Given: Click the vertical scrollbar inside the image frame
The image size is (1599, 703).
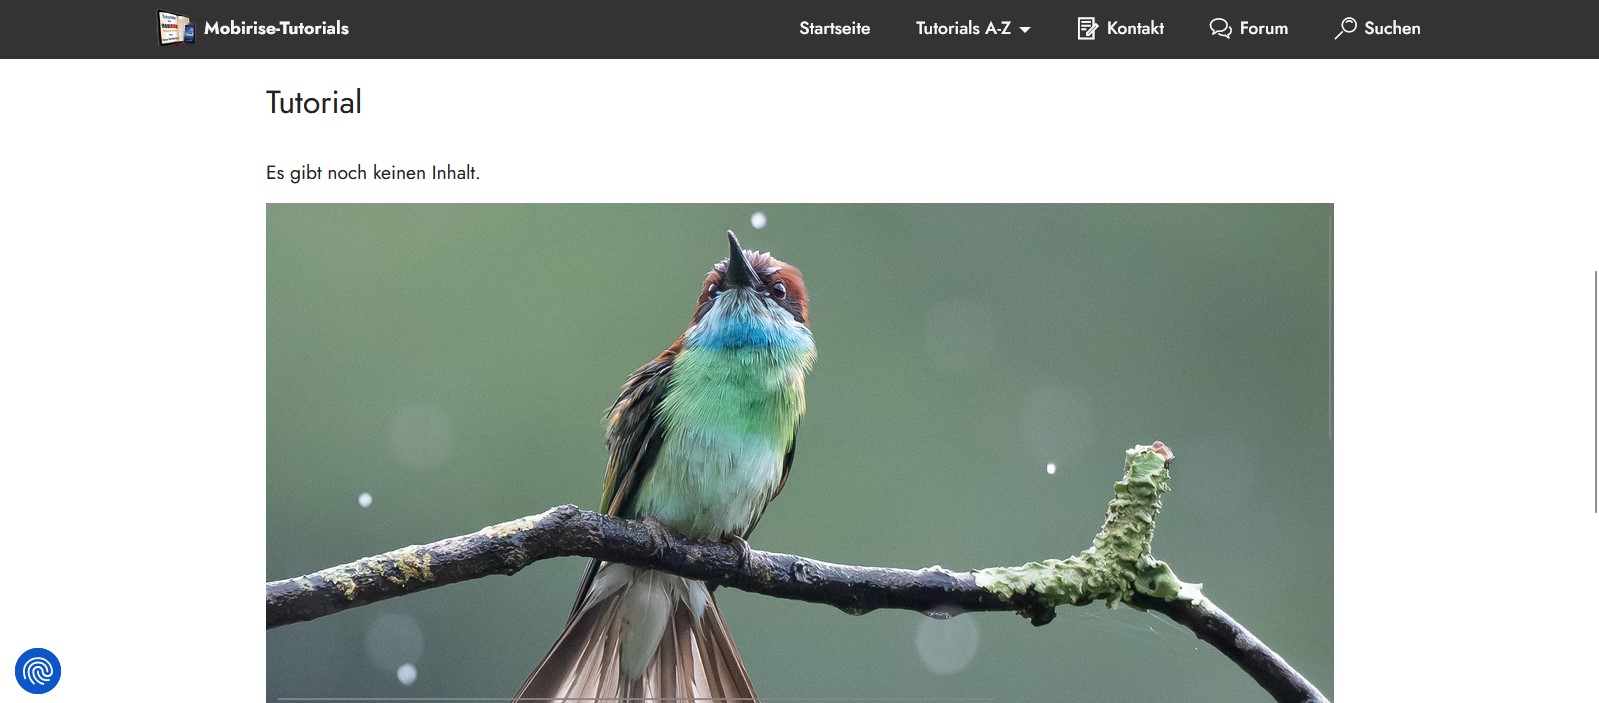Looking at the screenshot, I should pos(1330,325).
